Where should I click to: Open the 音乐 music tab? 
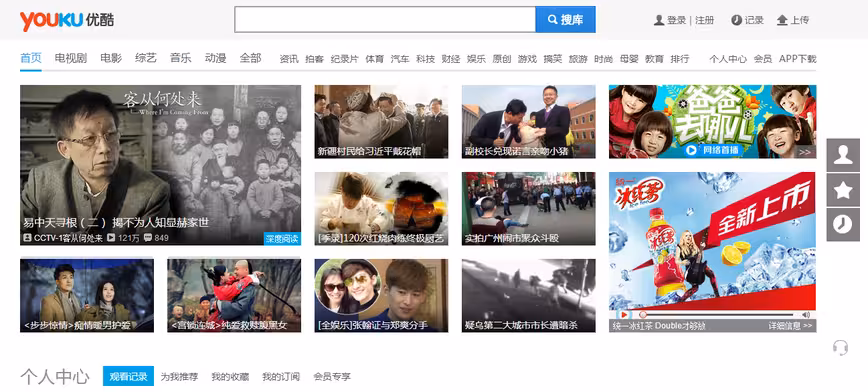(x=180, y=58)
